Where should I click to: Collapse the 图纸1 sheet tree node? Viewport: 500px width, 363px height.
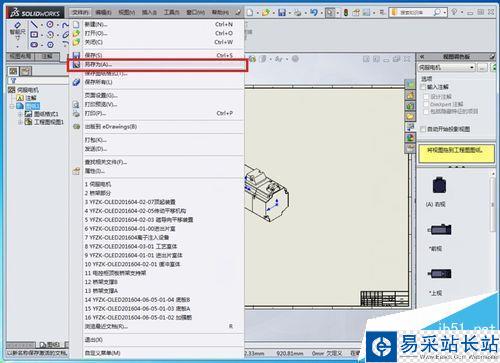(12, 106)
